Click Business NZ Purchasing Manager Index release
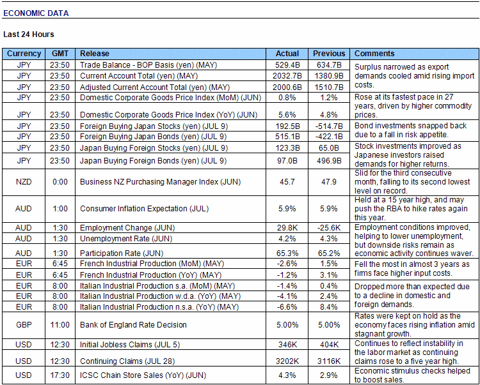 [160, 182]
